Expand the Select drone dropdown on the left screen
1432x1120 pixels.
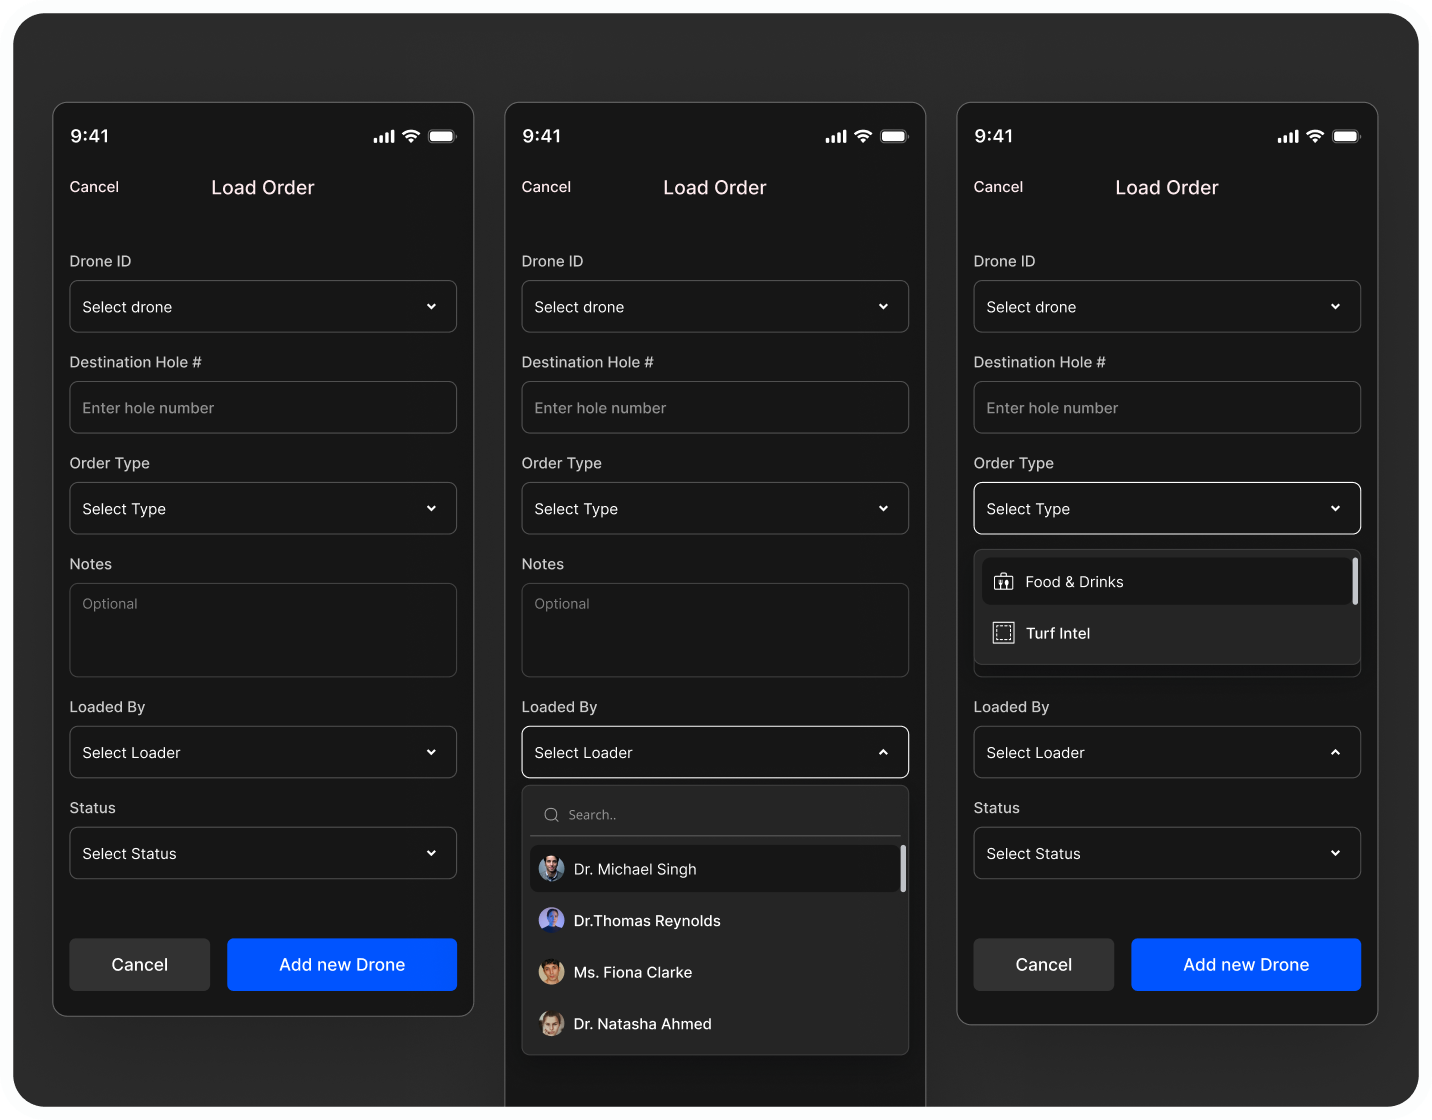(x=263, y=307)
